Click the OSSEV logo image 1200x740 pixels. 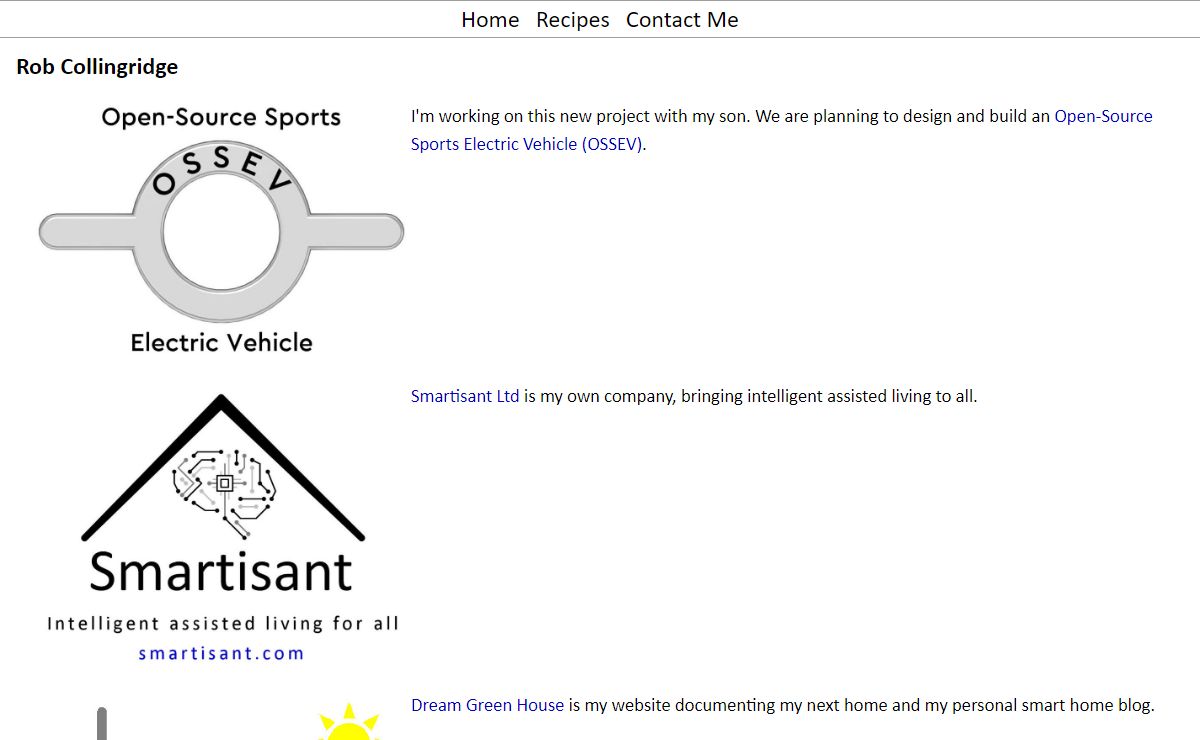[221, 230]
